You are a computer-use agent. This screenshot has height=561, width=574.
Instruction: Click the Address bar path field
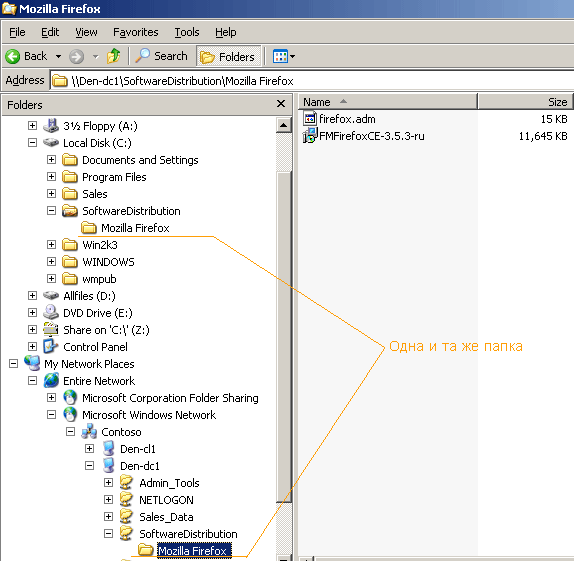(312, 81)
